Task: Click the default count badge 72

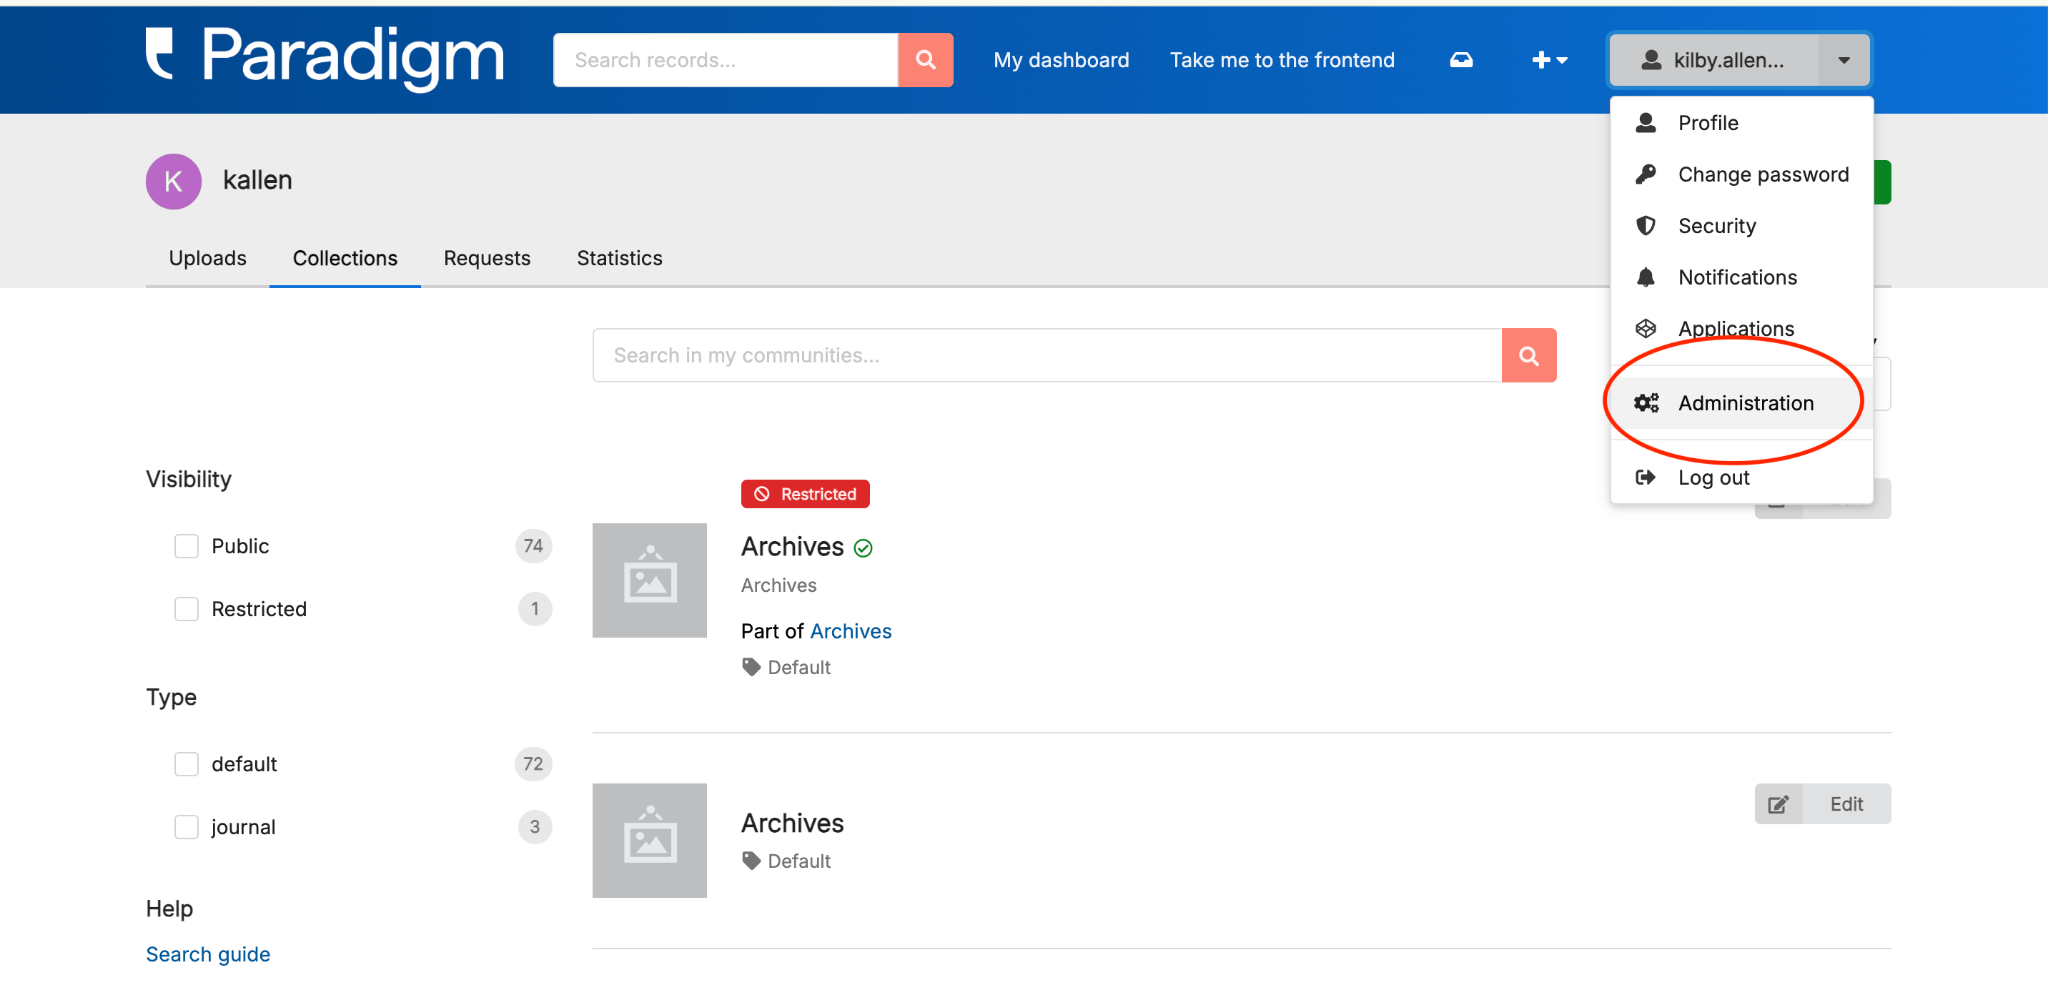Action: [x=533, y=764]
